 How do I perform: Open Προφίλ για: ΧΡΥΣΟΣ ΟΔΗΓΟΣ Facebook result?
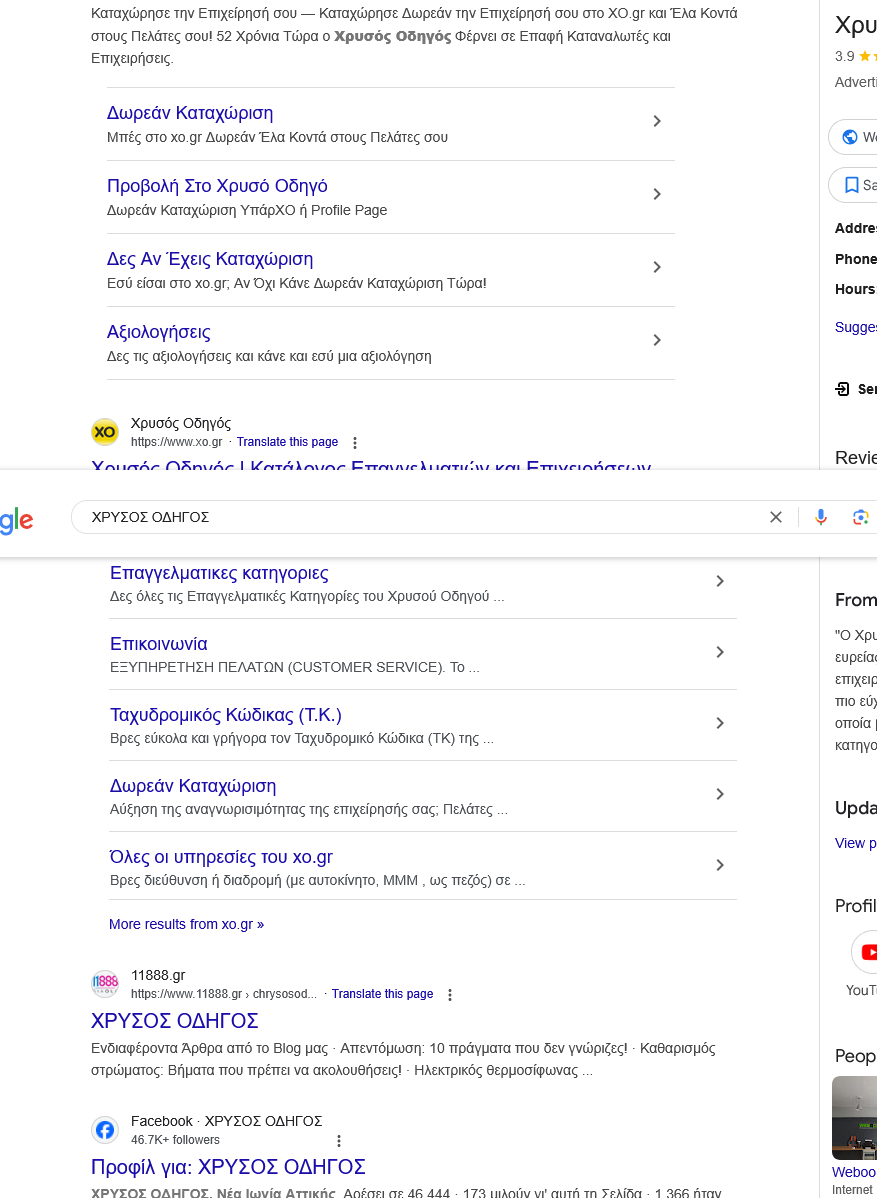tap(228, 1167)
